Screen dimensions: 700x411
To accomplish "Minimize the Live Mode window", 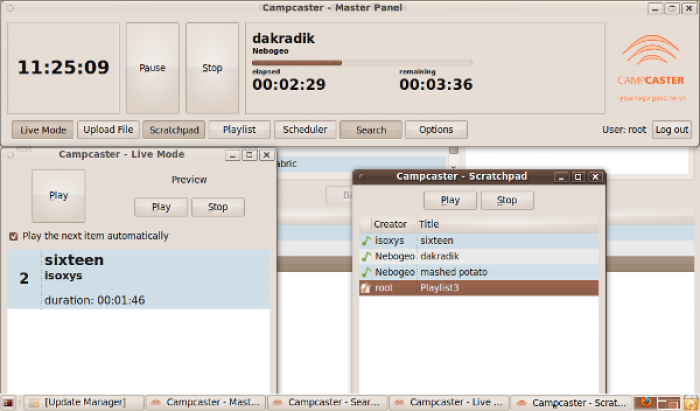I will (x=233, y=155).
